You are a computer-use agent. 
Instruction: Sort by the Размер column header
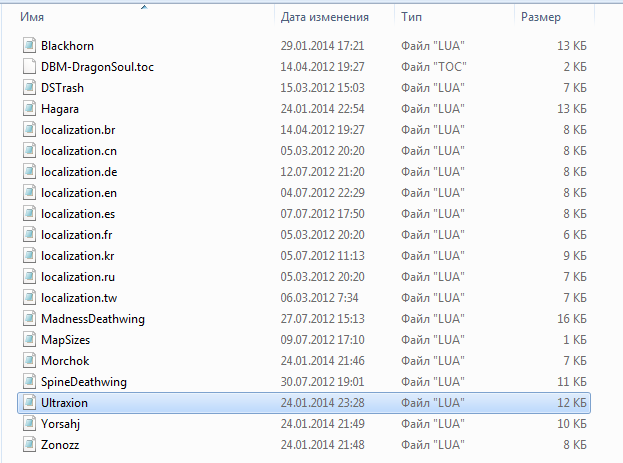click(x=541, y=17)
